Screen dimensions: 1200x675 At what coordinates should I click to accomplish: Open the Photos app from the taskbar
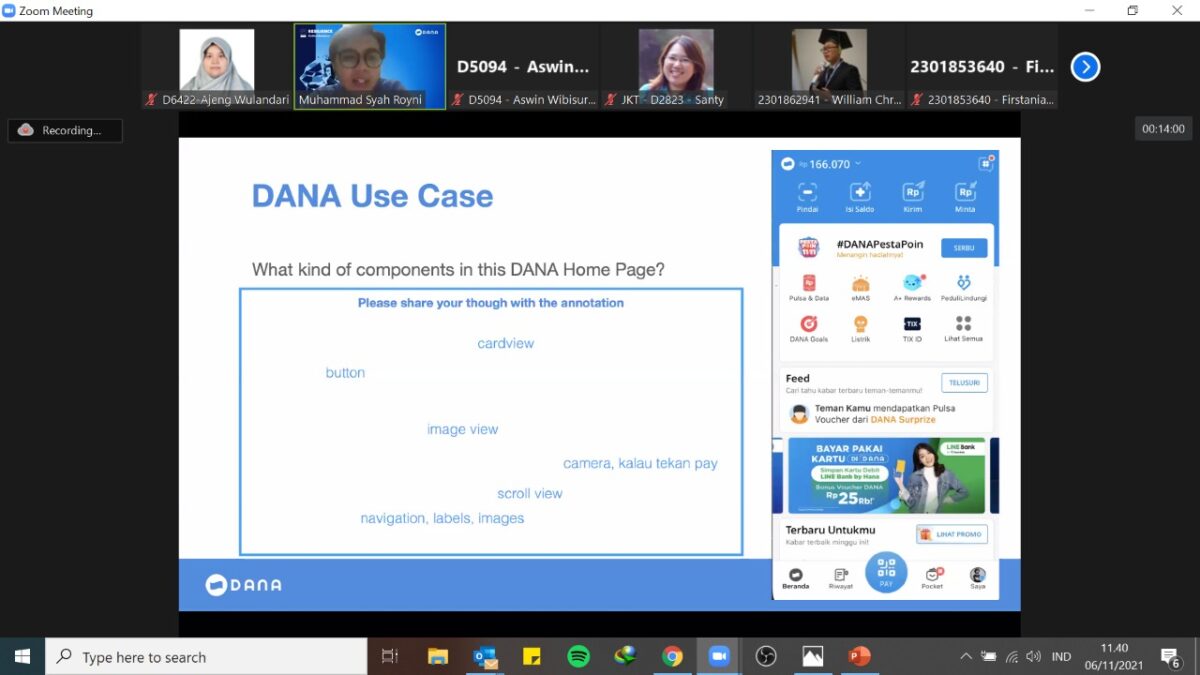(813, 656)
